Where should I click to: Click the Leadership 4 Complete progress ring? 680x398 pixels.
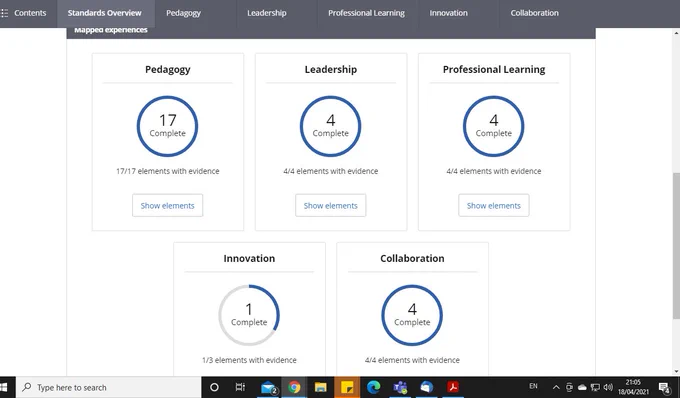(330, 126)
